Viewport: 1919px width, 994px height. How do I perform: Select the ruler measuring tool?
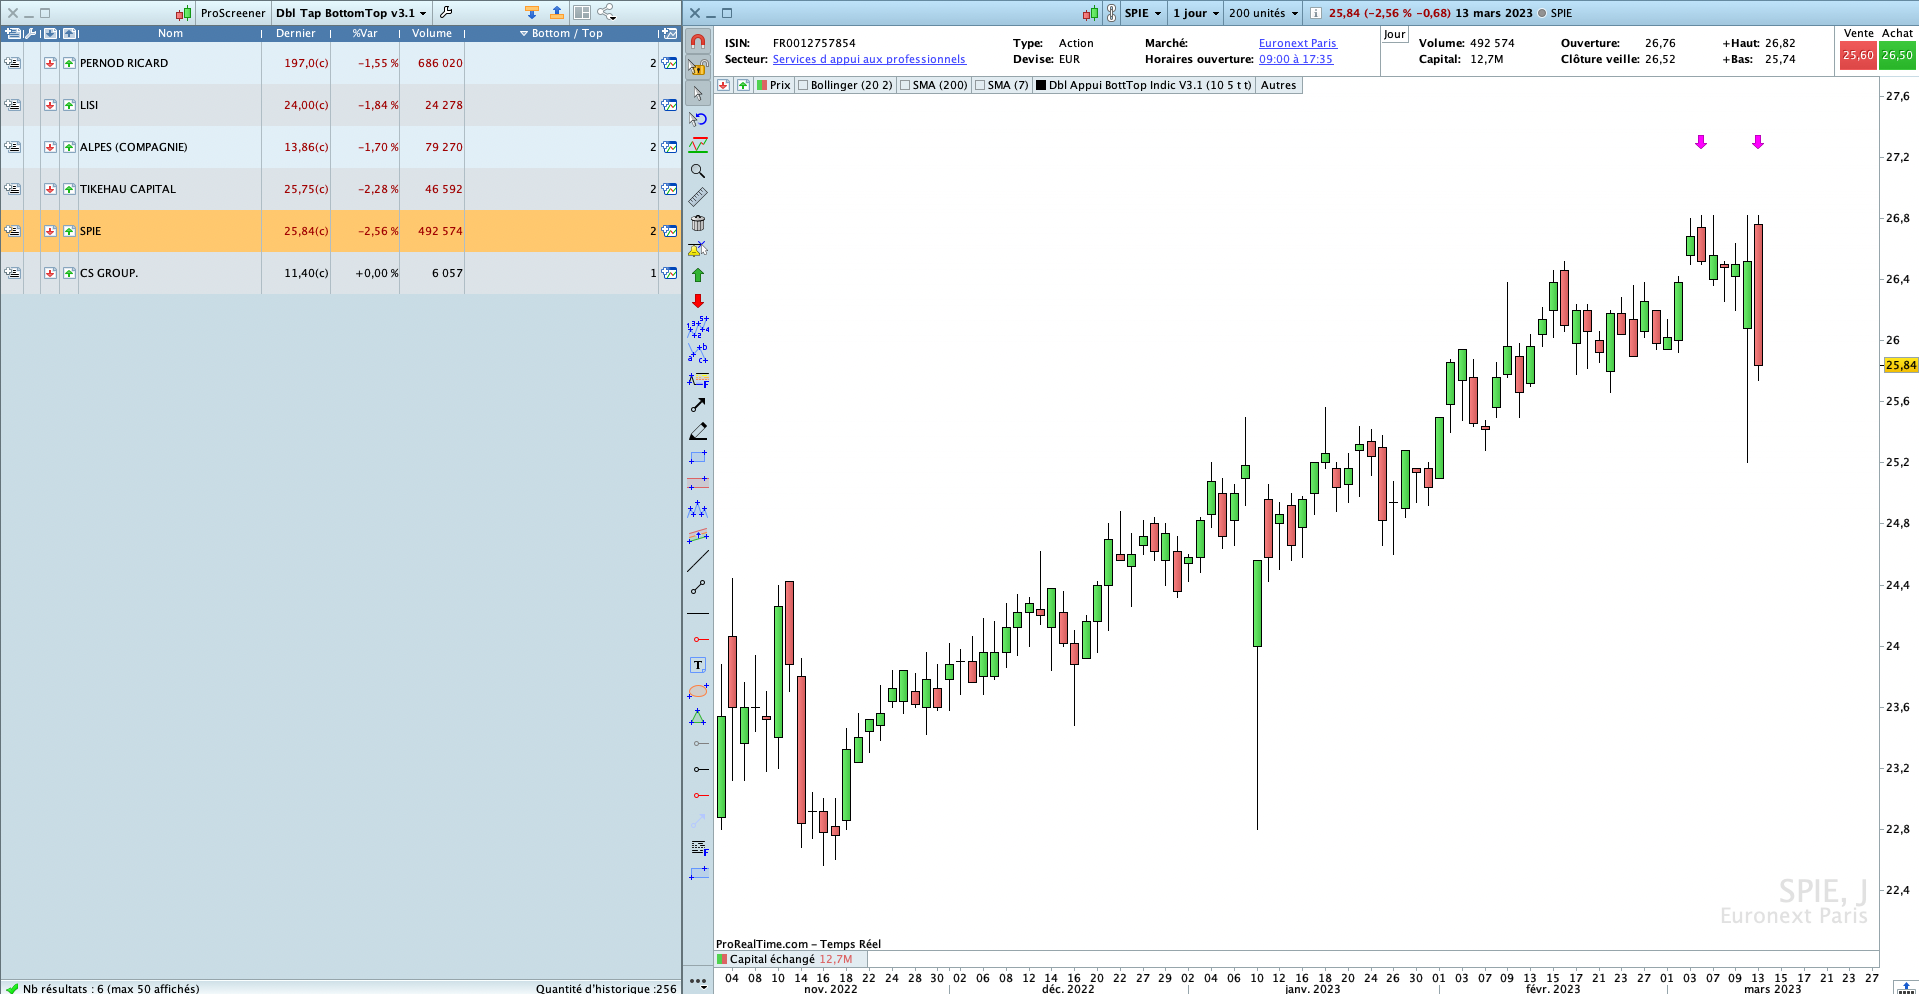pos(698,197)
